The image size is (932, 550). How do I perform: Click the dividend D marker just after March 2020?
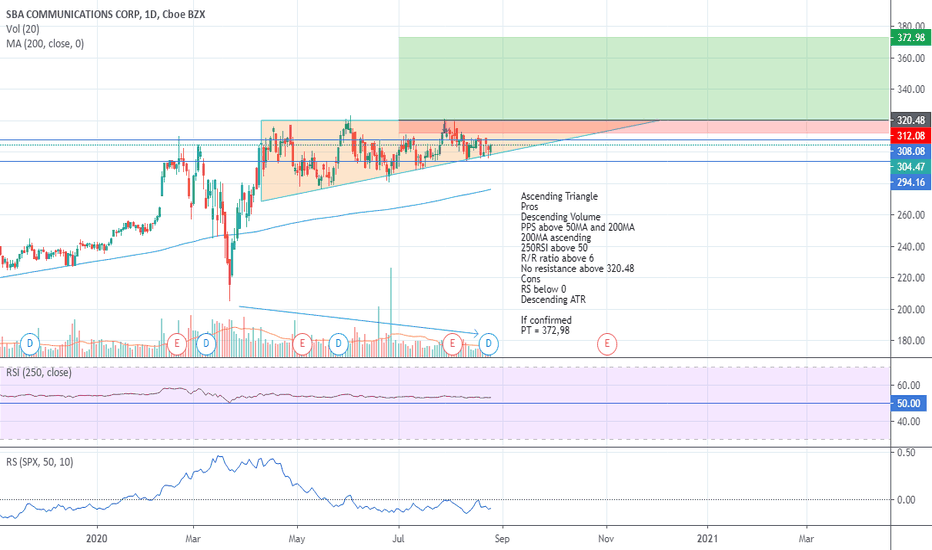pyautogui.click(x=206, y=344)
